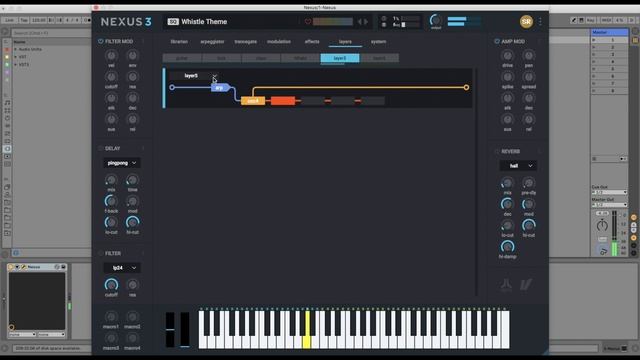Image resolution: width=640 pixels, height=360 pixels.
Task: Adjust the macro1 knob
Action: tap(111, 317)
